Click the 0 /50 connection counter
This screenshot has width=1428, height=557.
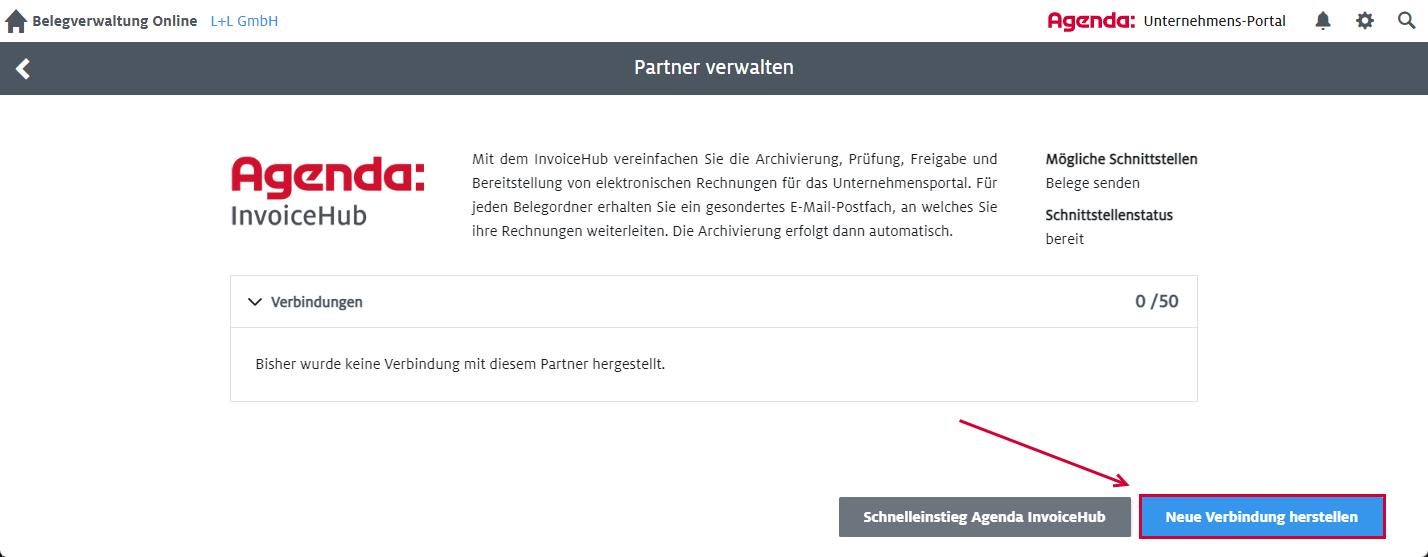pyautogui.click(x=1157, y=302)
